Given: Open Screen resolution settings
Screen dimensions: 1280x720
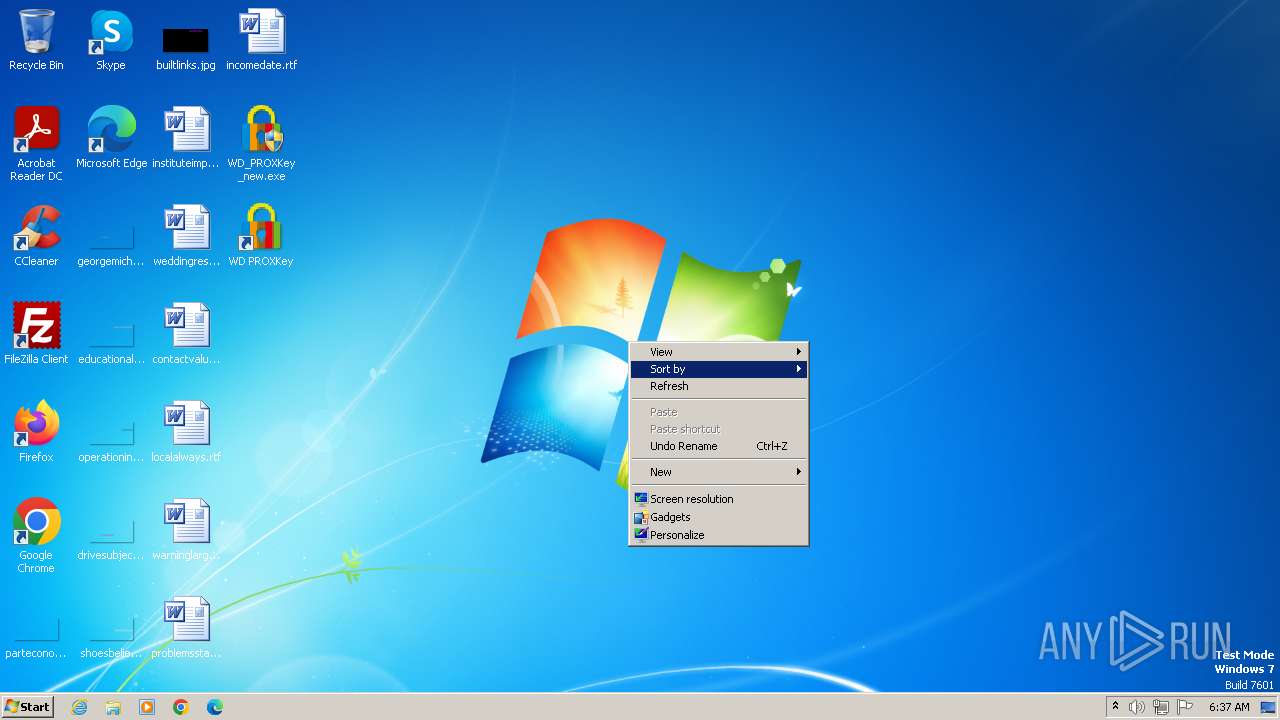Looking at the screenshot, I should [x=718, y=499].
